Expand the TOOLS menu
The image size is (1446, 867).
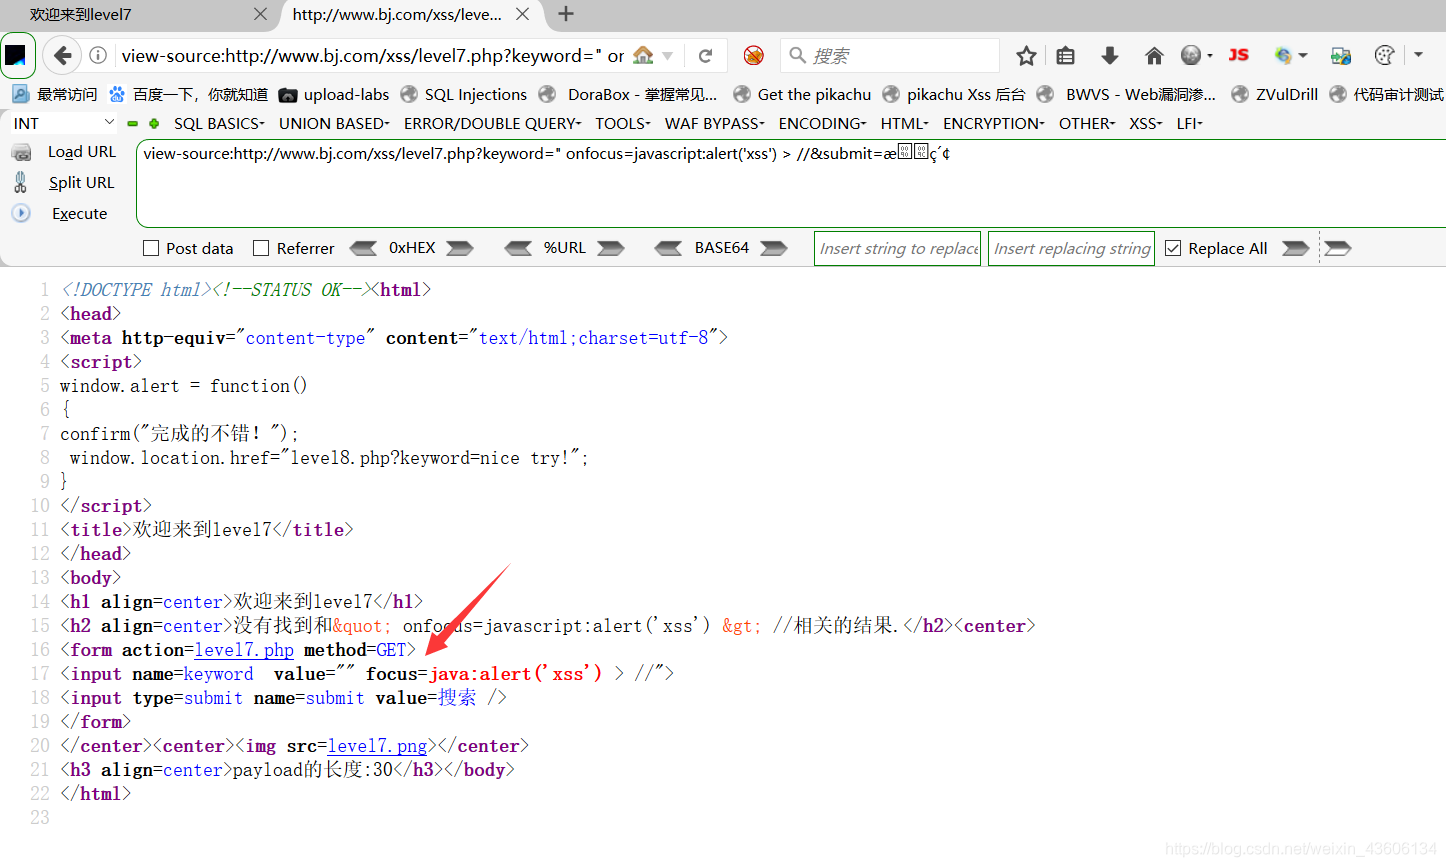point(623,123)
